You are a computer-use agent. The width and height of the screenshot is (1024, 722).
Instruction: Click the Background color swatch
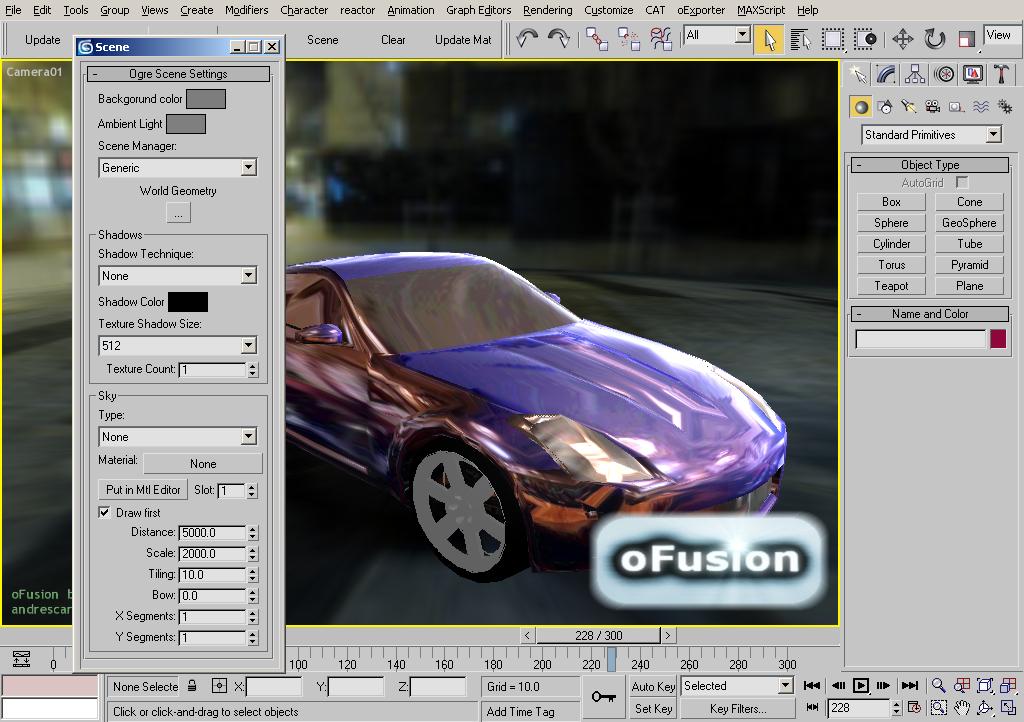coord(206,99)
